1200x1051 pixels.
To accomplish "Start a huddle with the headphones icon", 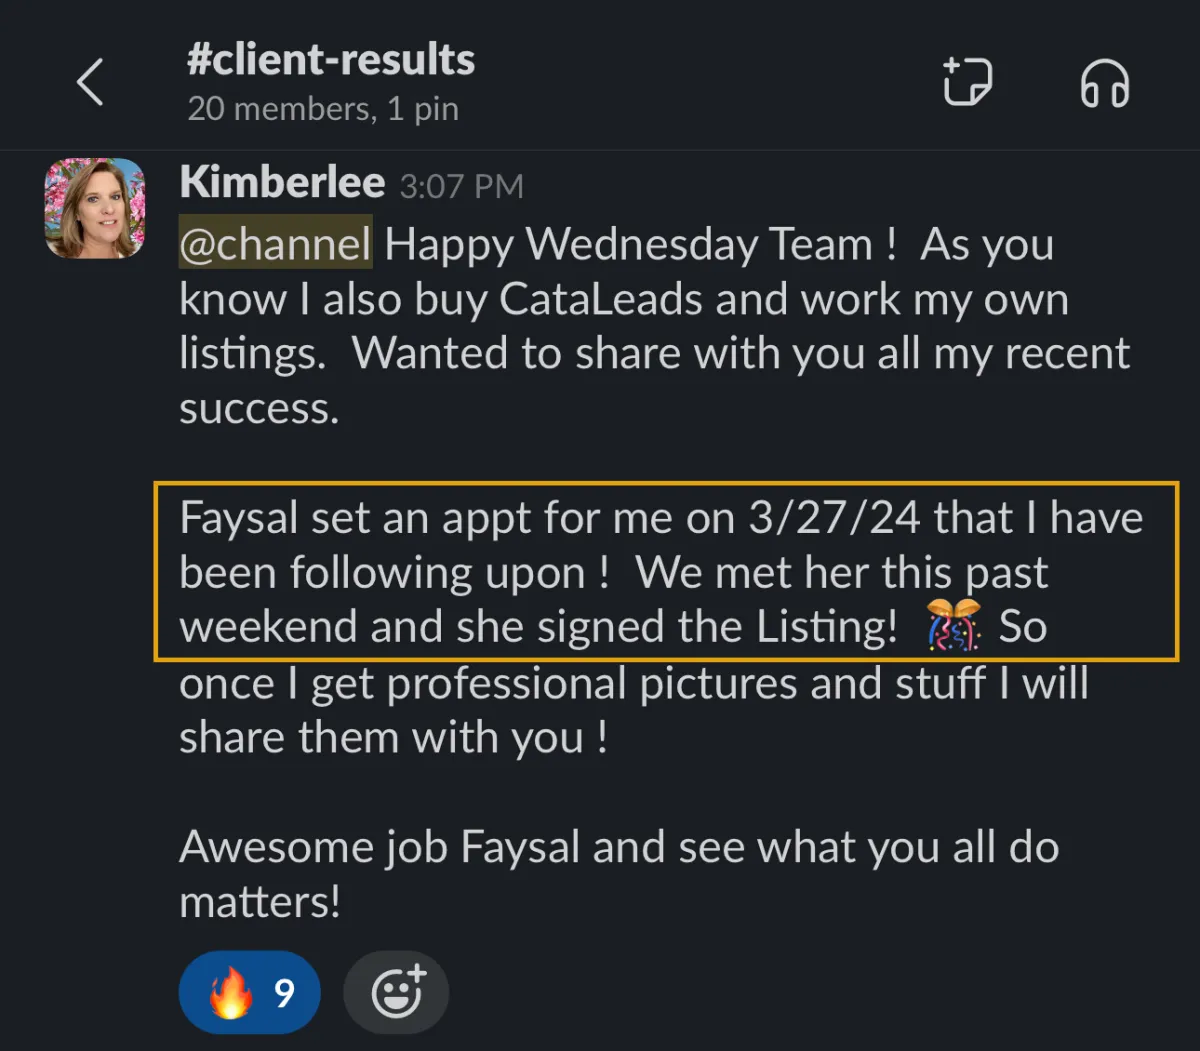I will (1104, 82).
